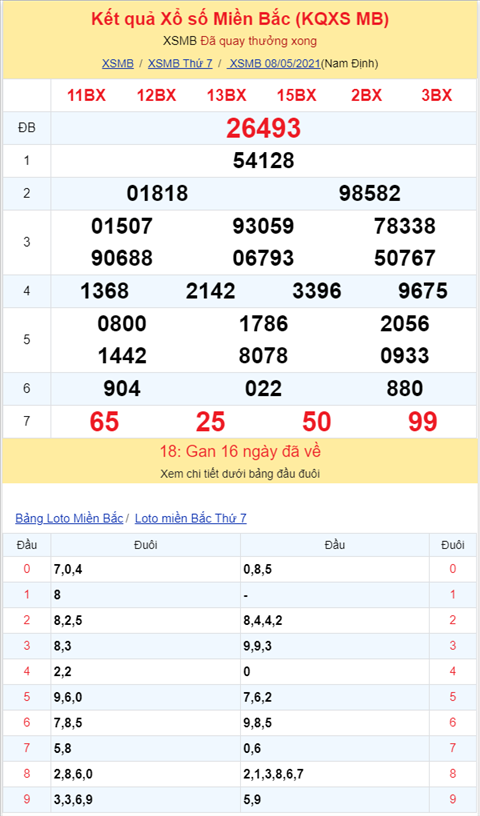Click loto head values 2,1,3,8,6,7
Screen dimensions: 480x816
273,774
